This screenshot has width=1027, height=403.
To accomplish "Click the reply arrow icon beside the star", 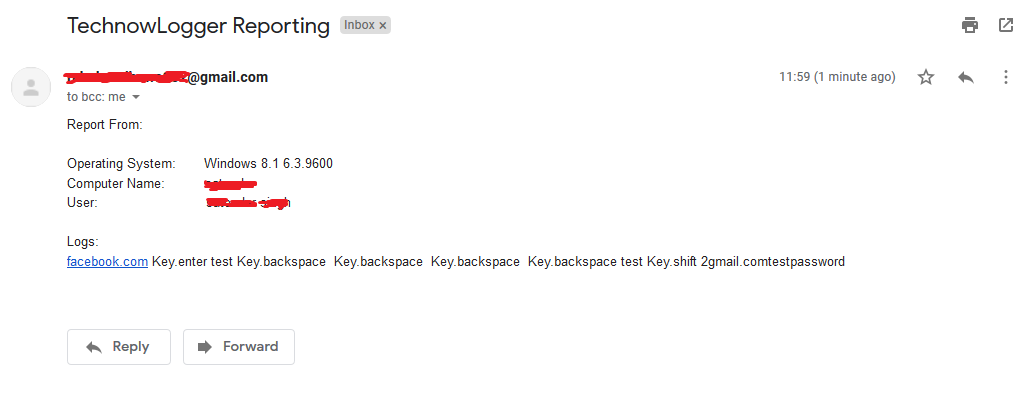I will coord(965,77).
